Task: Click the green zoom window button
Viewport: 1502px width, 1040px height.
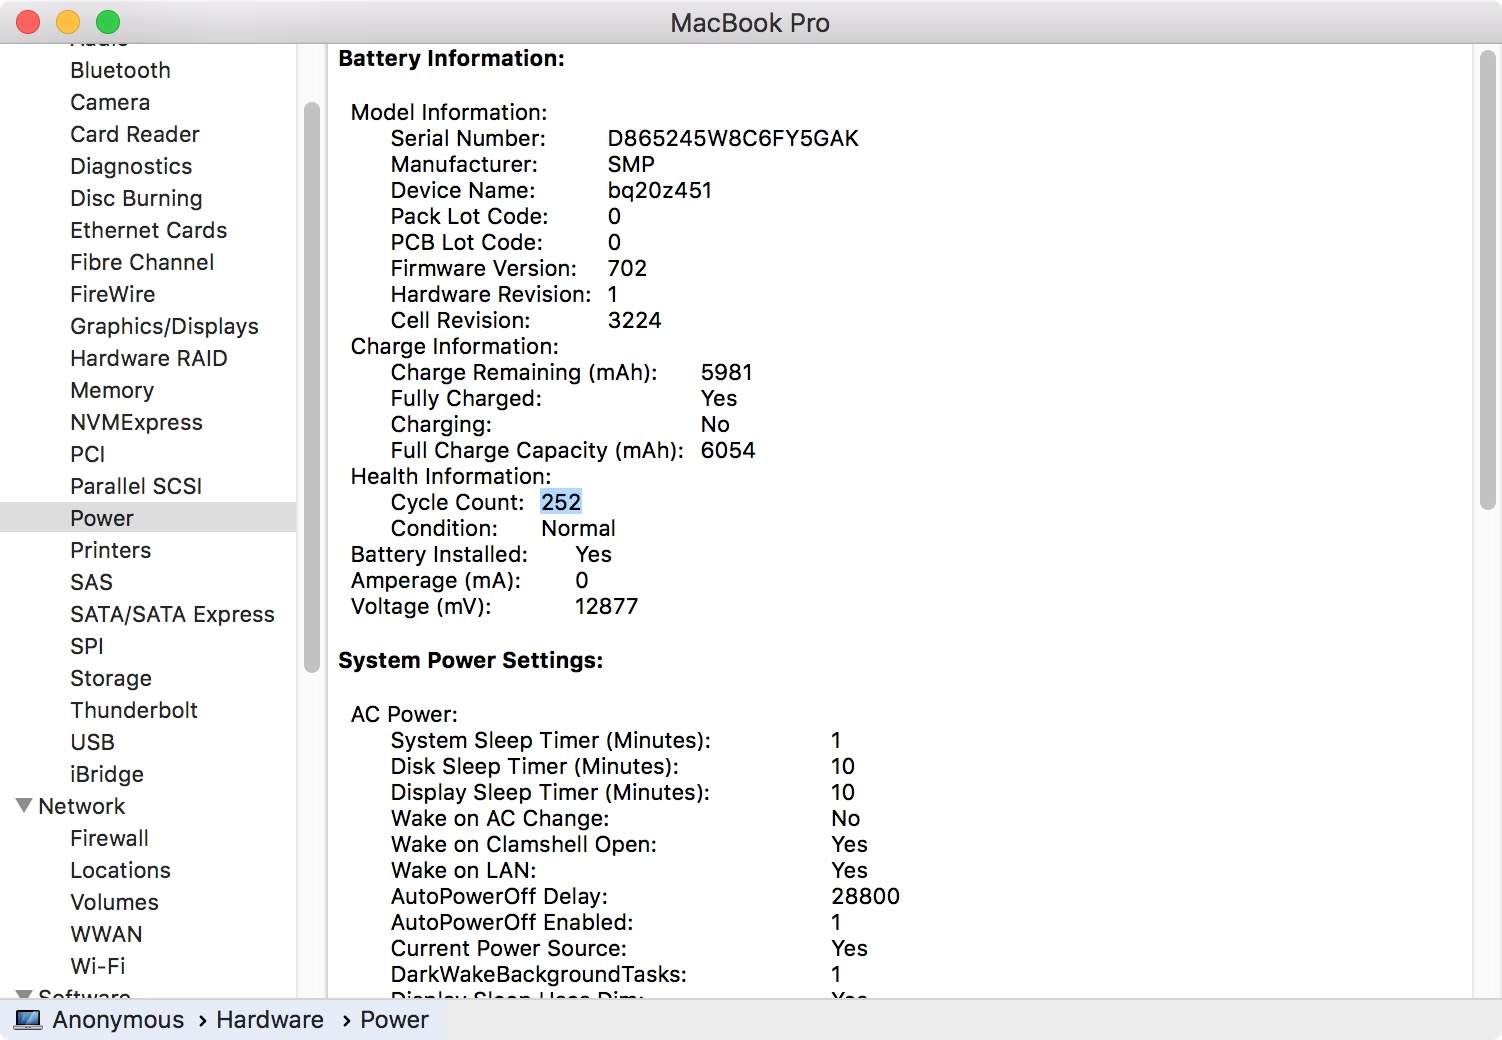Action: [107, 22]
